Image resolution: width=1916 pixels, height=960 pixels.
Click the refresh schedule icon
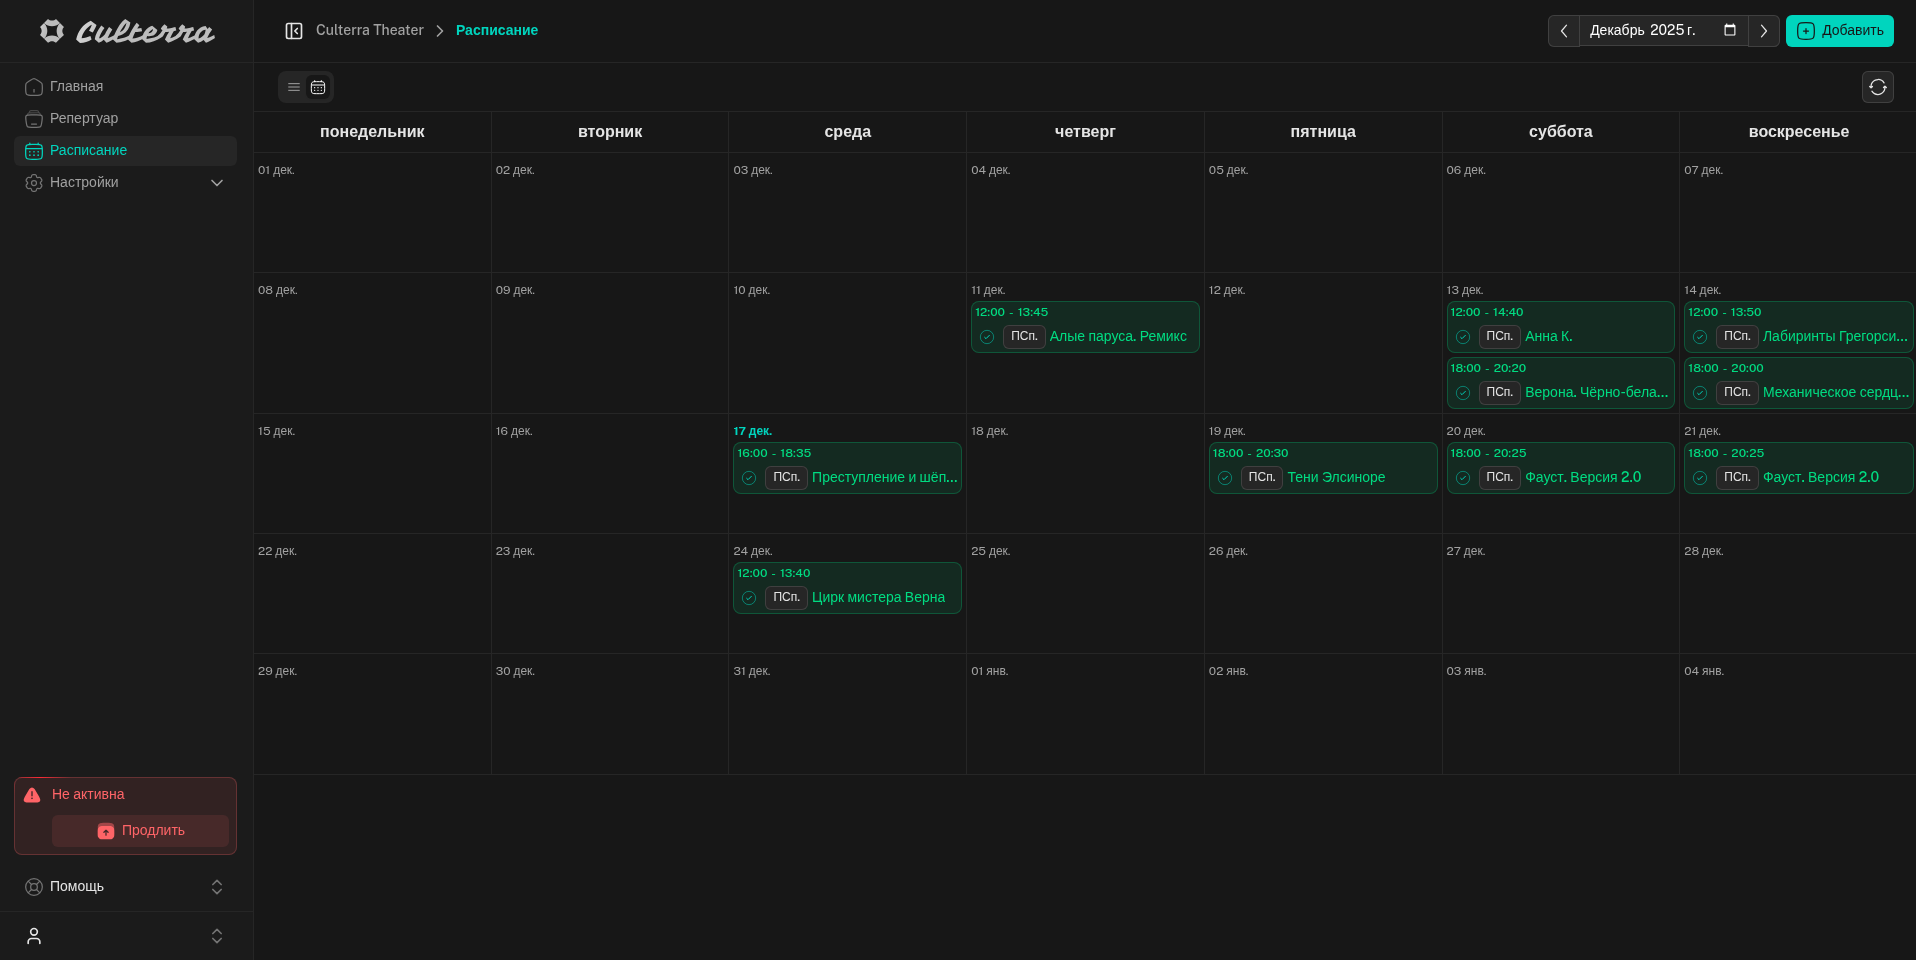coord(1877,87)
